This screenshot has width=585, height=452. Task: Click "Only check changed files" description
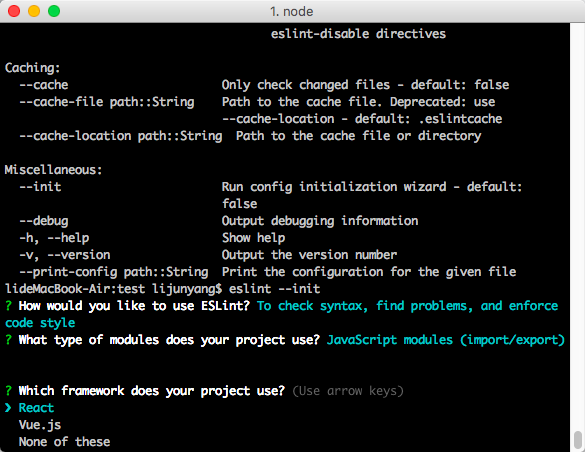pyautogui.click(x=306, y=85)
